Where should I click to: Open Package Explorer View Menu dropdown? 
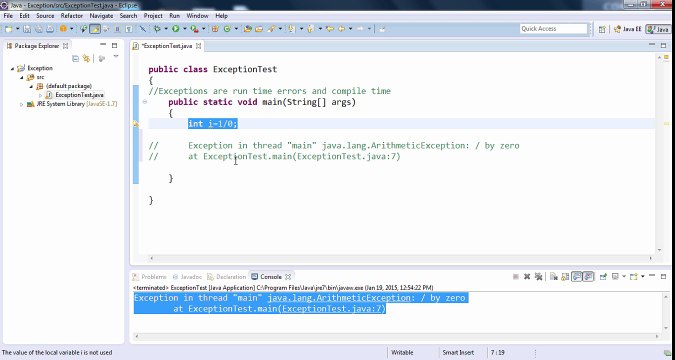pos(116,57)
